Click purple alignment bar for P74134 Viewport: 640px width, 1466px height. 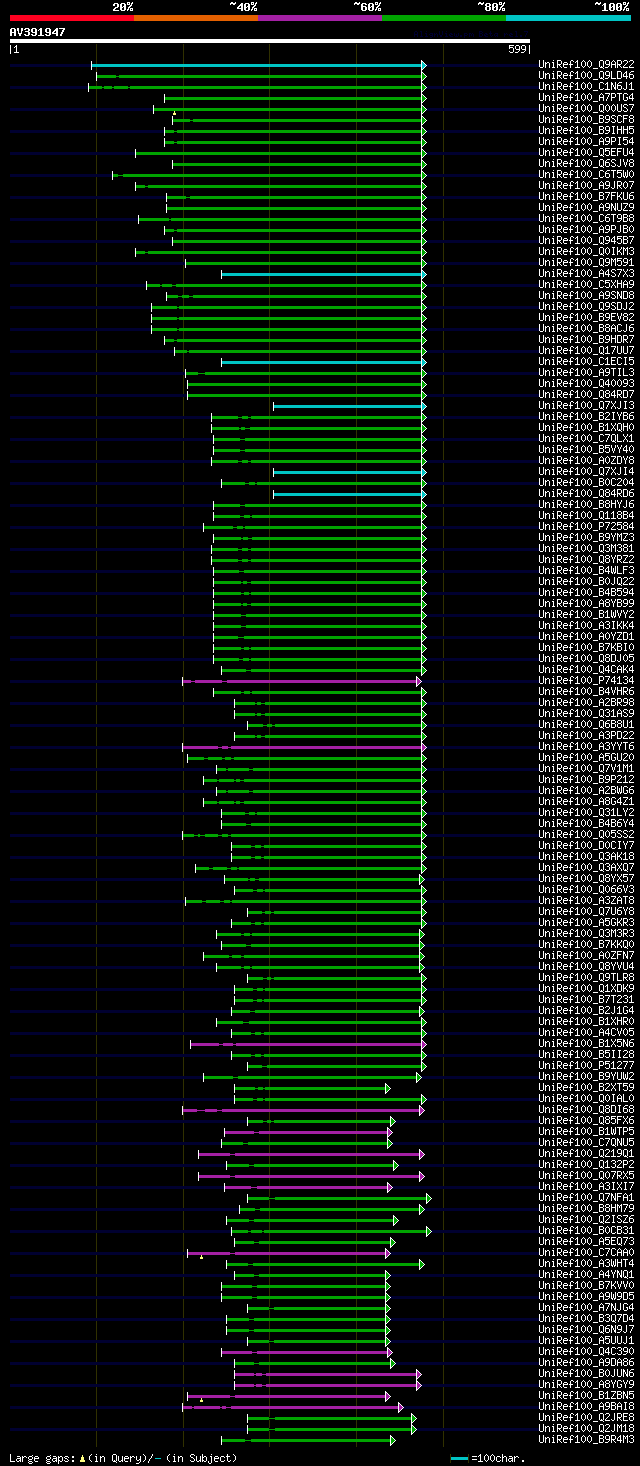302,681
